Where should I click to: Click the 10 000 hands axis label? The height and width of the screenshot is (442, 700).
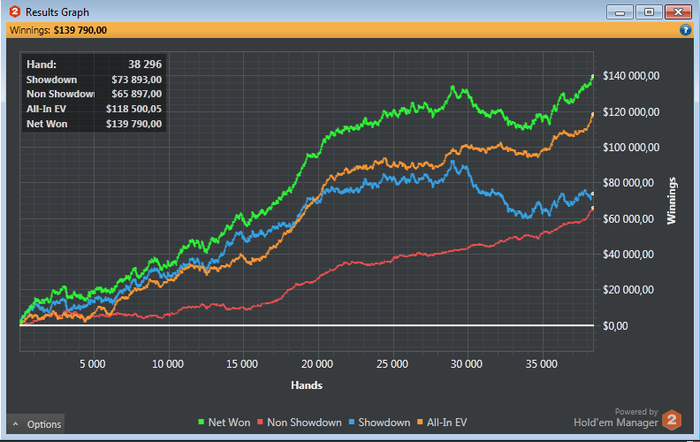point(168,364)
